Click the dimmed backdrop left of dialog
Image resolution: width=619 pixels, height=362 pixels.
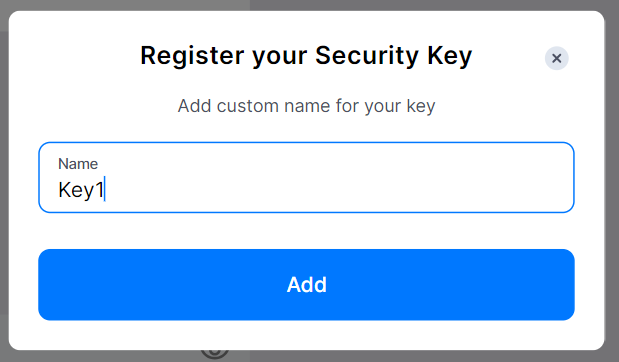[x=4, y=178]
